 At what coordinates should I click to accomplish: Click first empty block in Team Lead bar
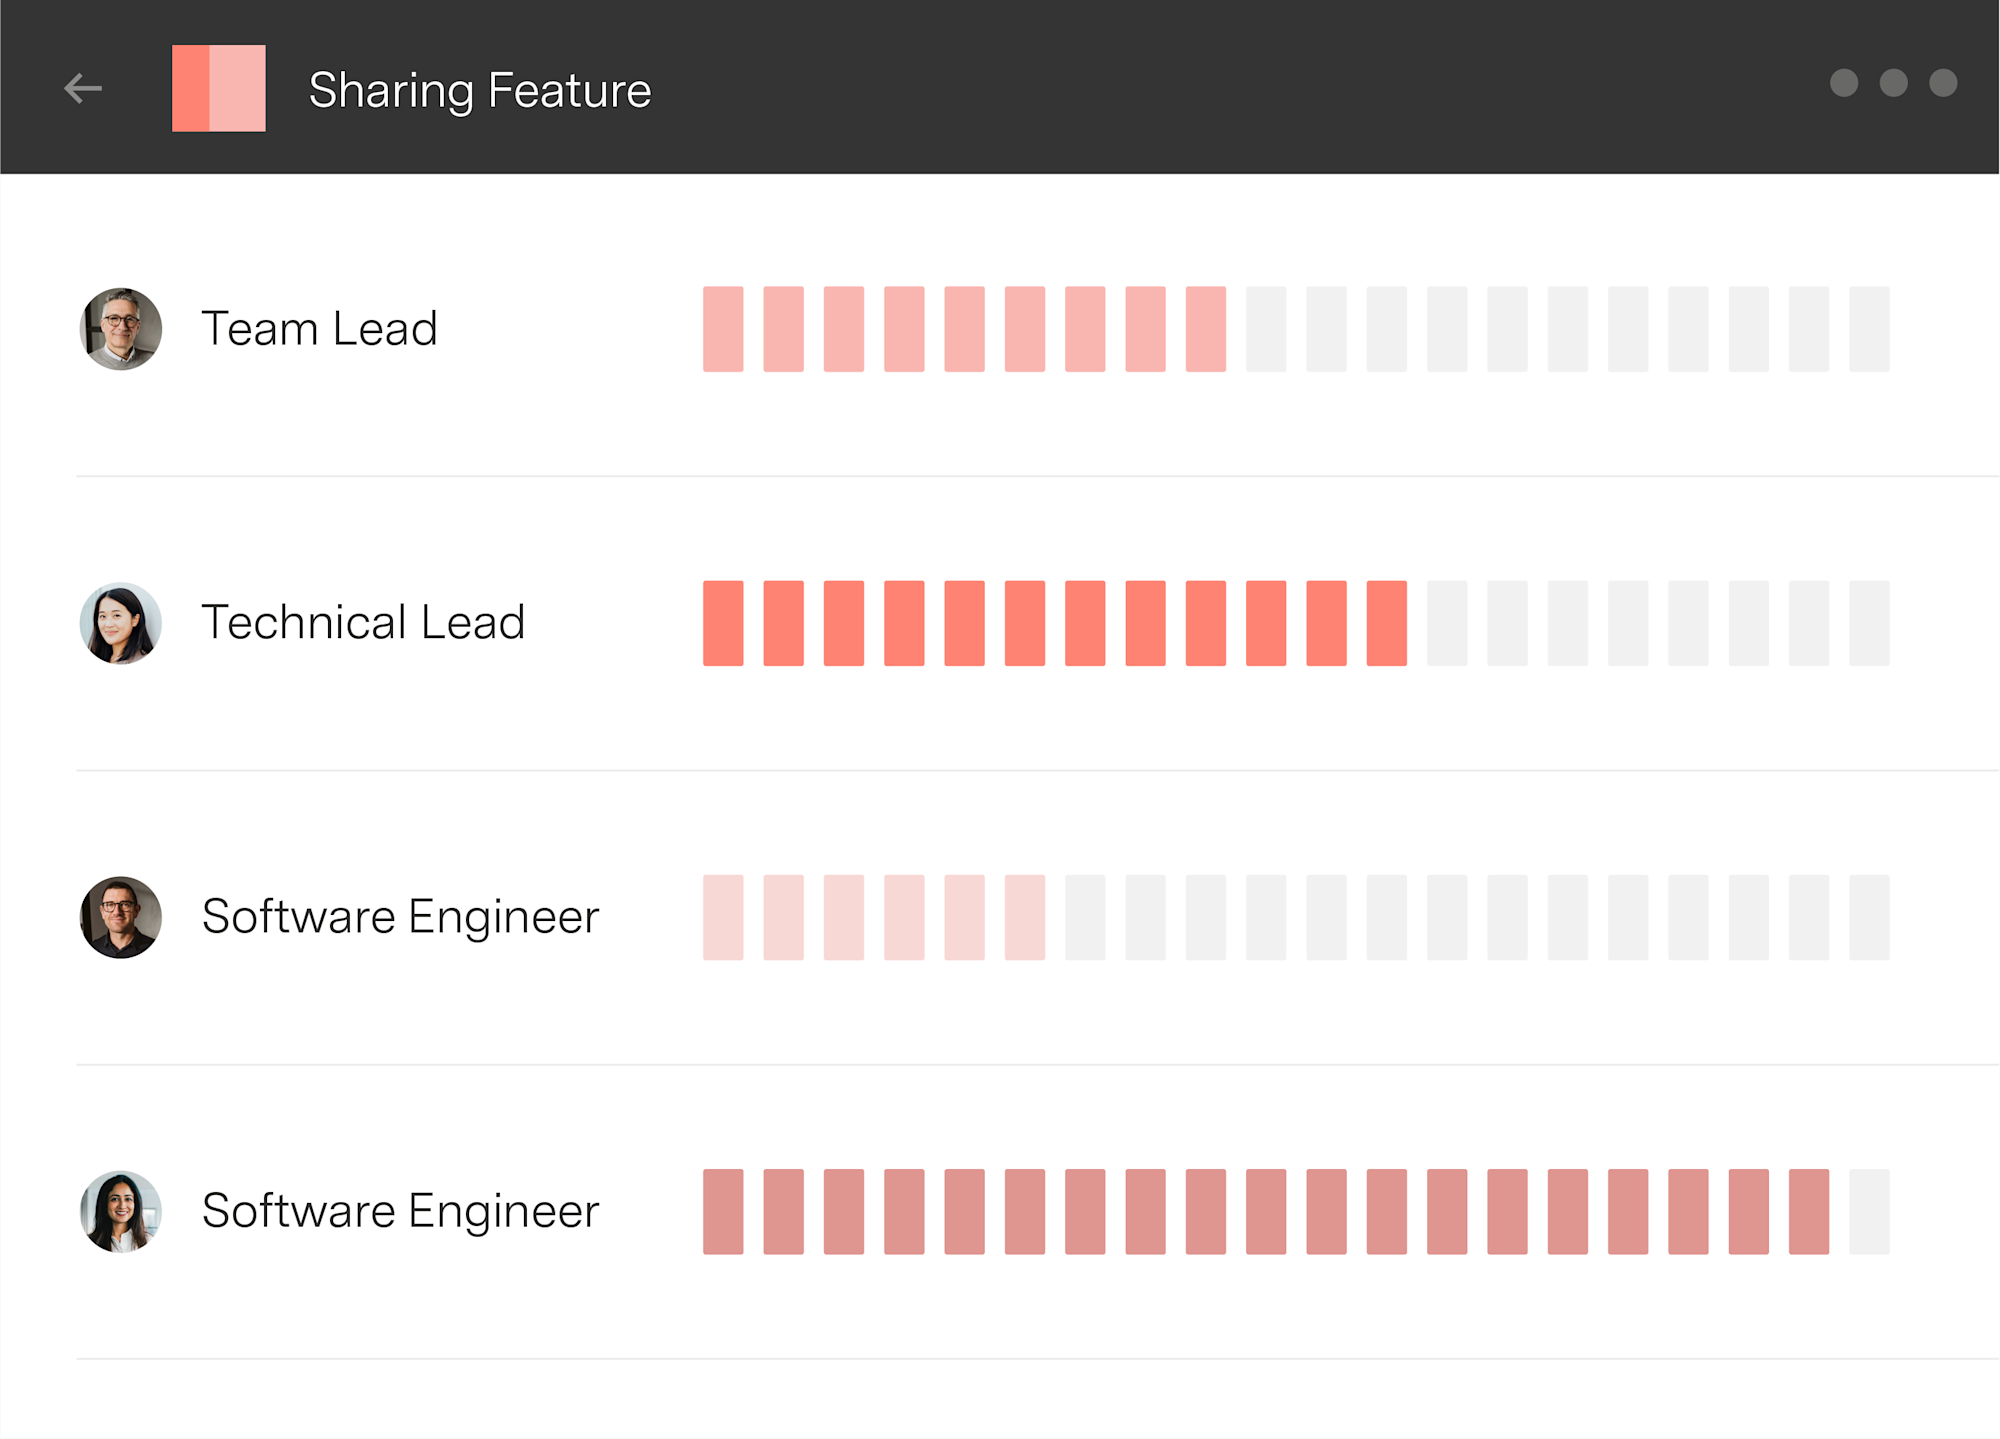[1266, 329]
